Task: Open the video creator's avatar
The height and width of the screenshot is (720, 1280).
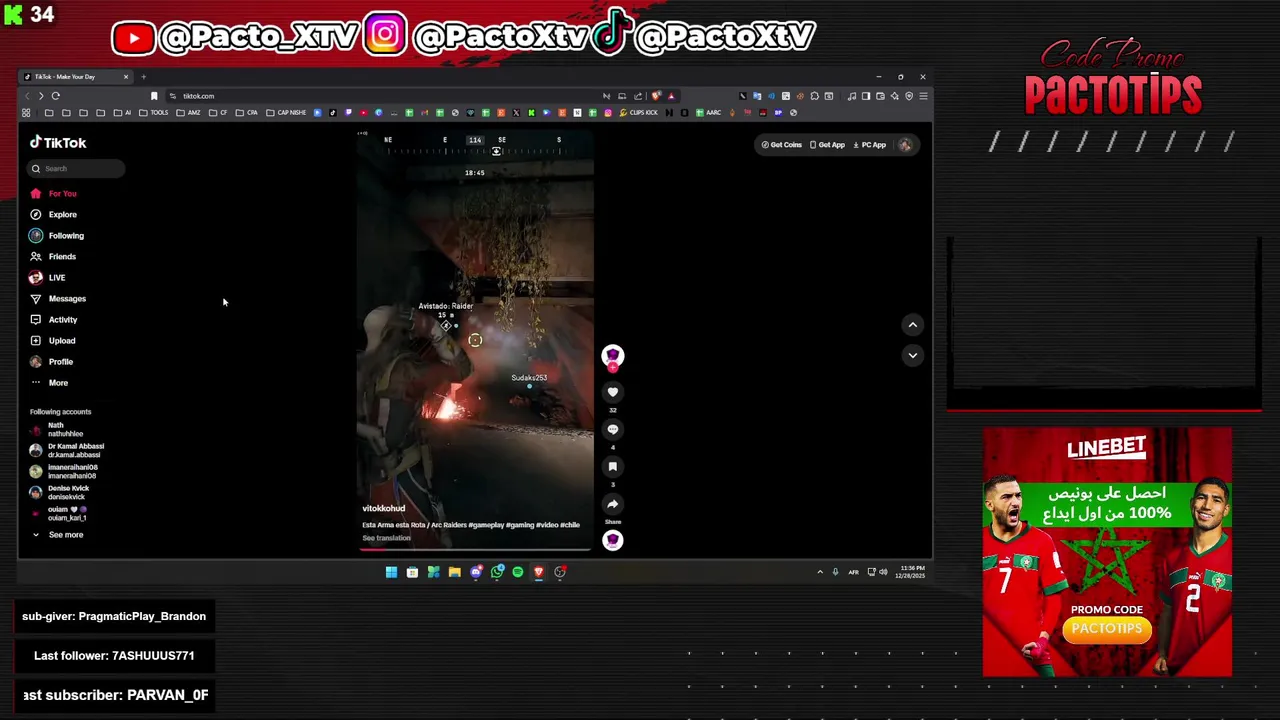Action: [x=613, y=355]
